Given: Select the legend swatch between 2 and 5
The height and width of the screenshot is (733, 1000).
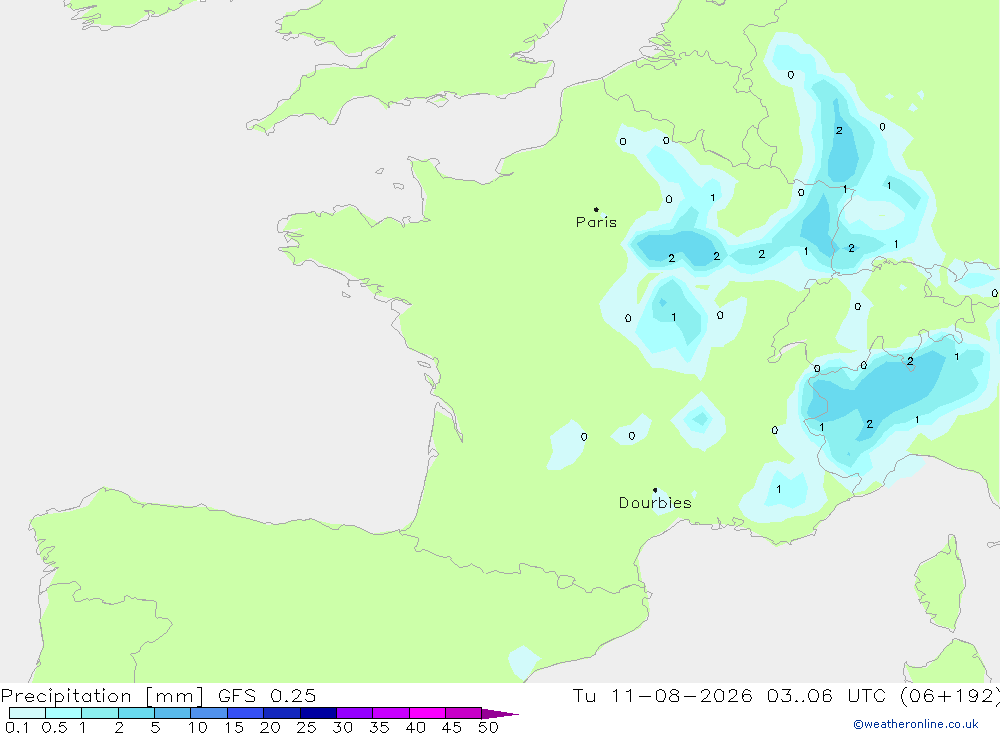Looking at the screenshot, I should (136, 713).
